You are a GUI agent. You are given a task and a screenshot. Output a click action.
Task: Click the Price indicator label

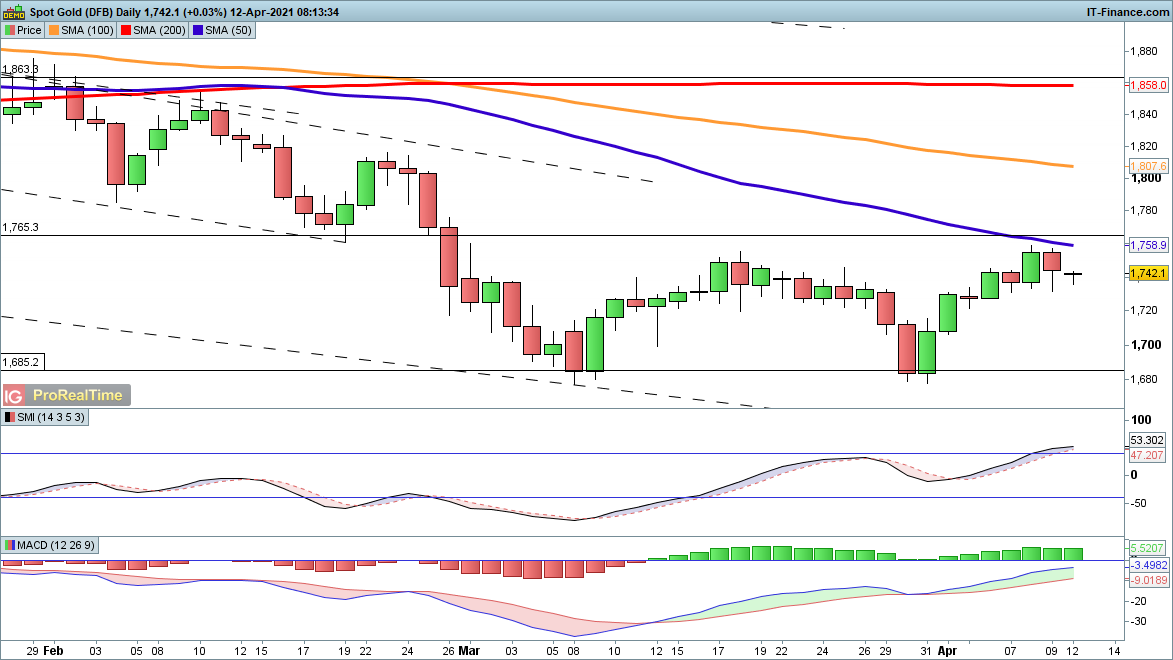point(29,30)
